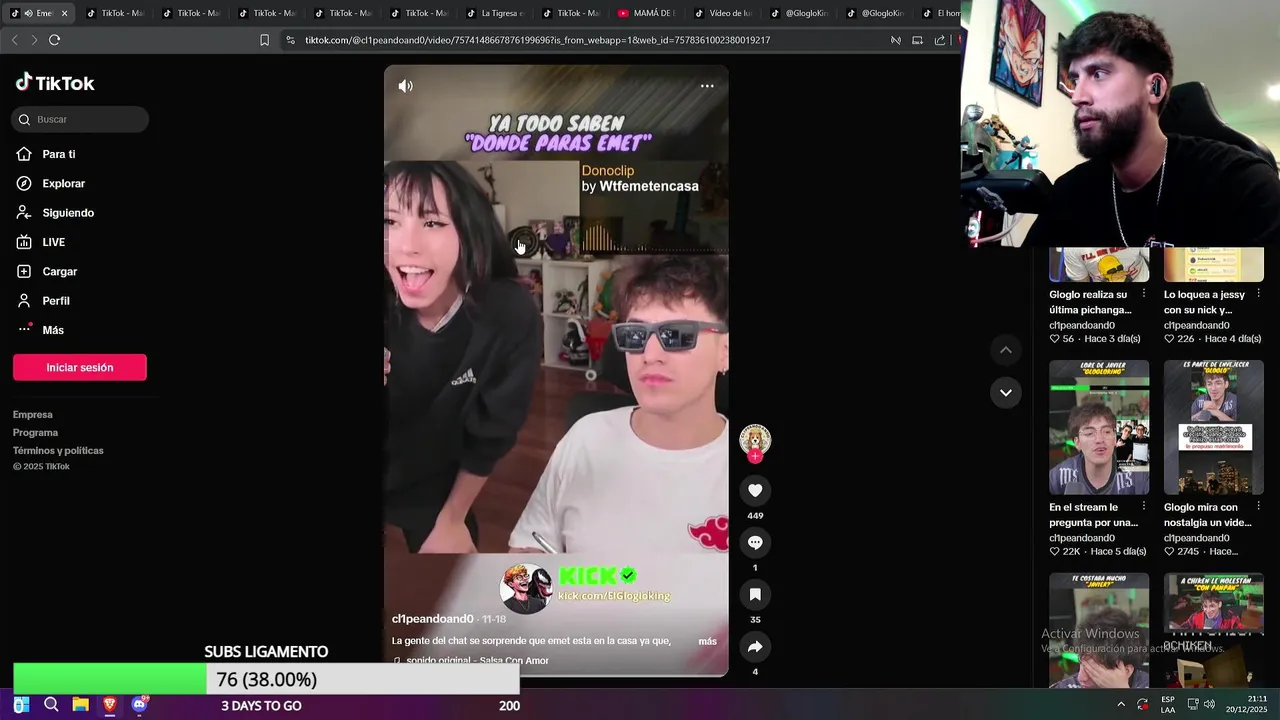Open 'Es parte de envejecer' video thumbnail
1280x720 pixels.
click(1213, 427)
